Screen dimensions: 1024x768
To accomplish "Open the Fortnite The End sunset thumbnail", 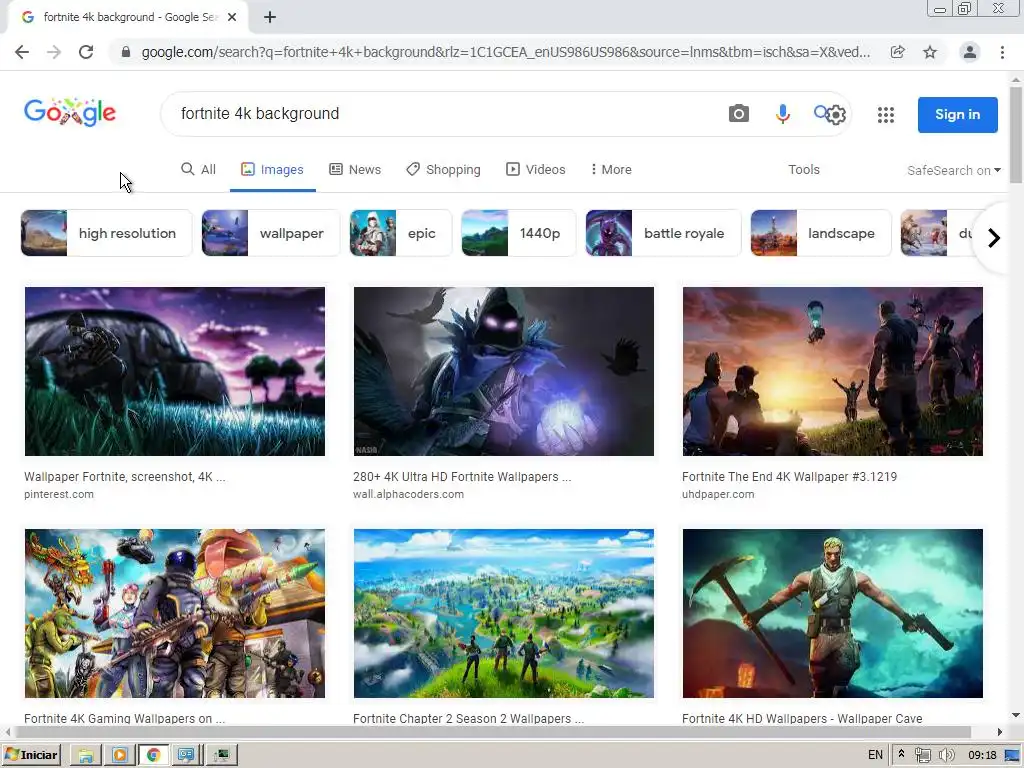I will [833, 372].
